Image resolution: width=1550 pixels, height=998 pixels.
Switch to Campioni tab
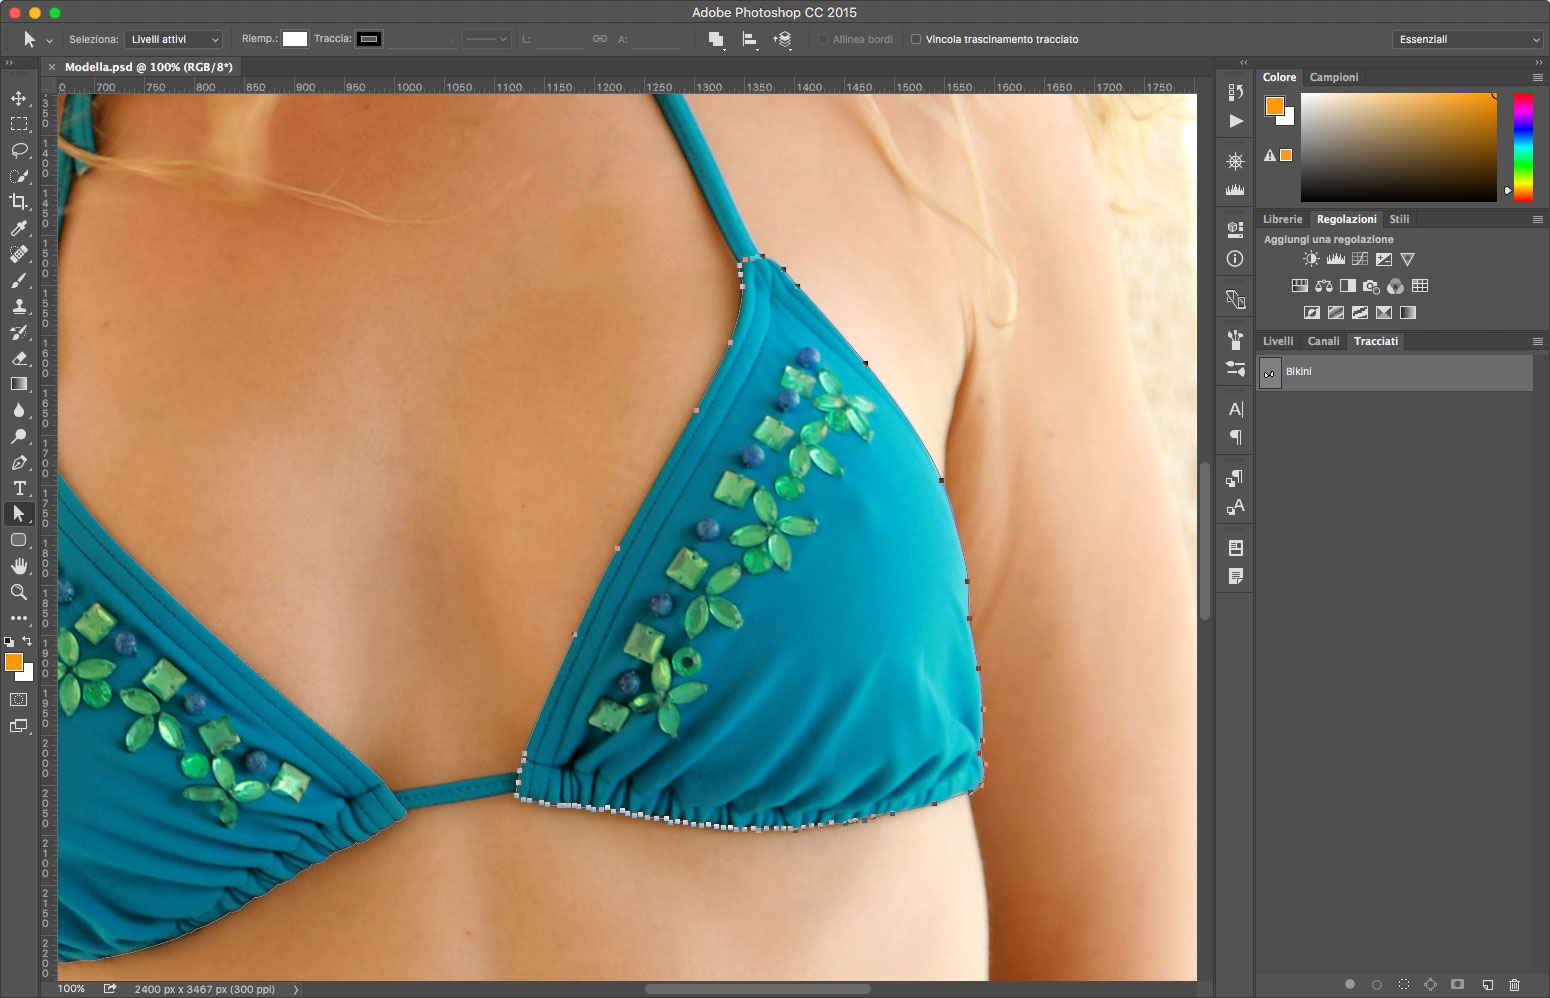click(1334, 77)
